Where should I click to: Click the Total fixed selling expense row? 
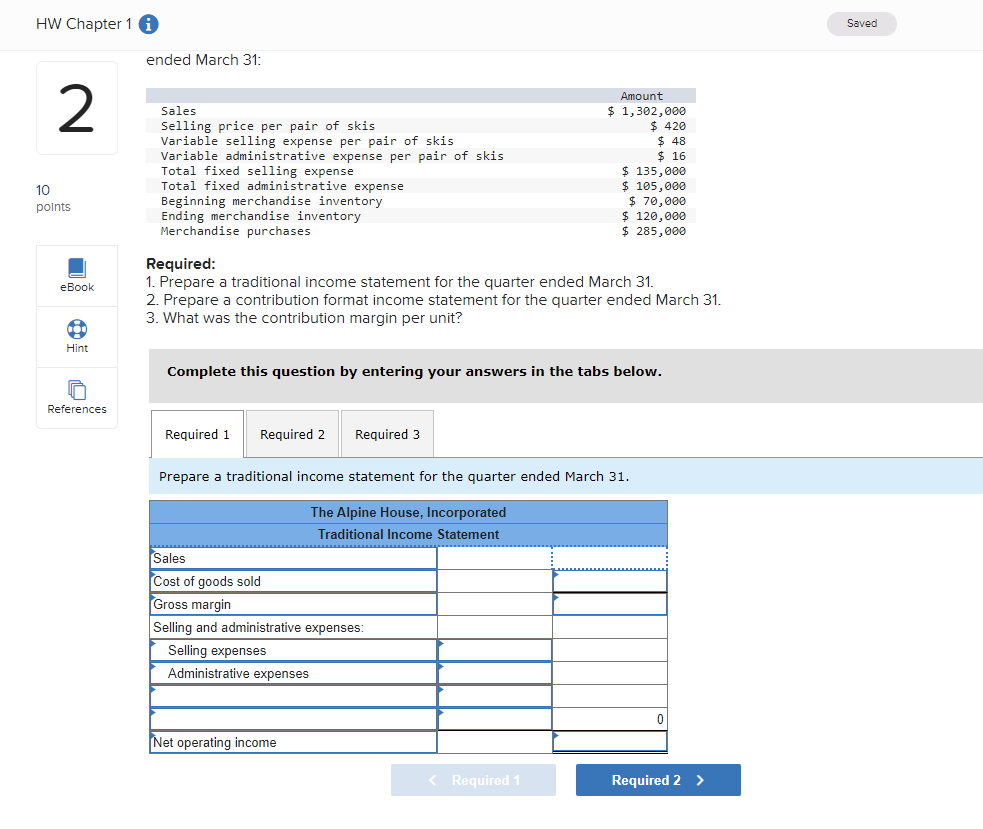tap(421, 171)
